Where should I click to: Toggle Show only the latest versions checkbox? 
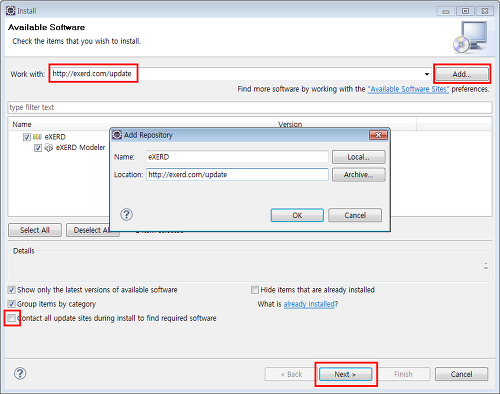[12, 290]
